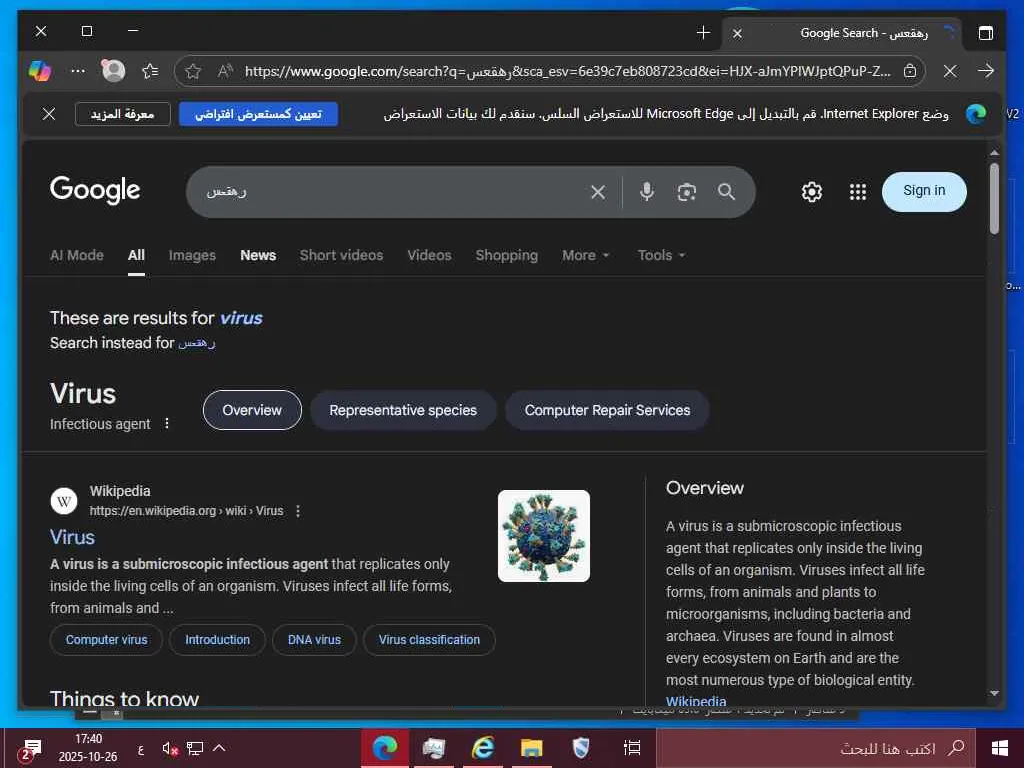Select the Computer Repair Services chip
The width and height of the screenshot is (1024, 768).
pyautogui.click(x=607, y=410)
